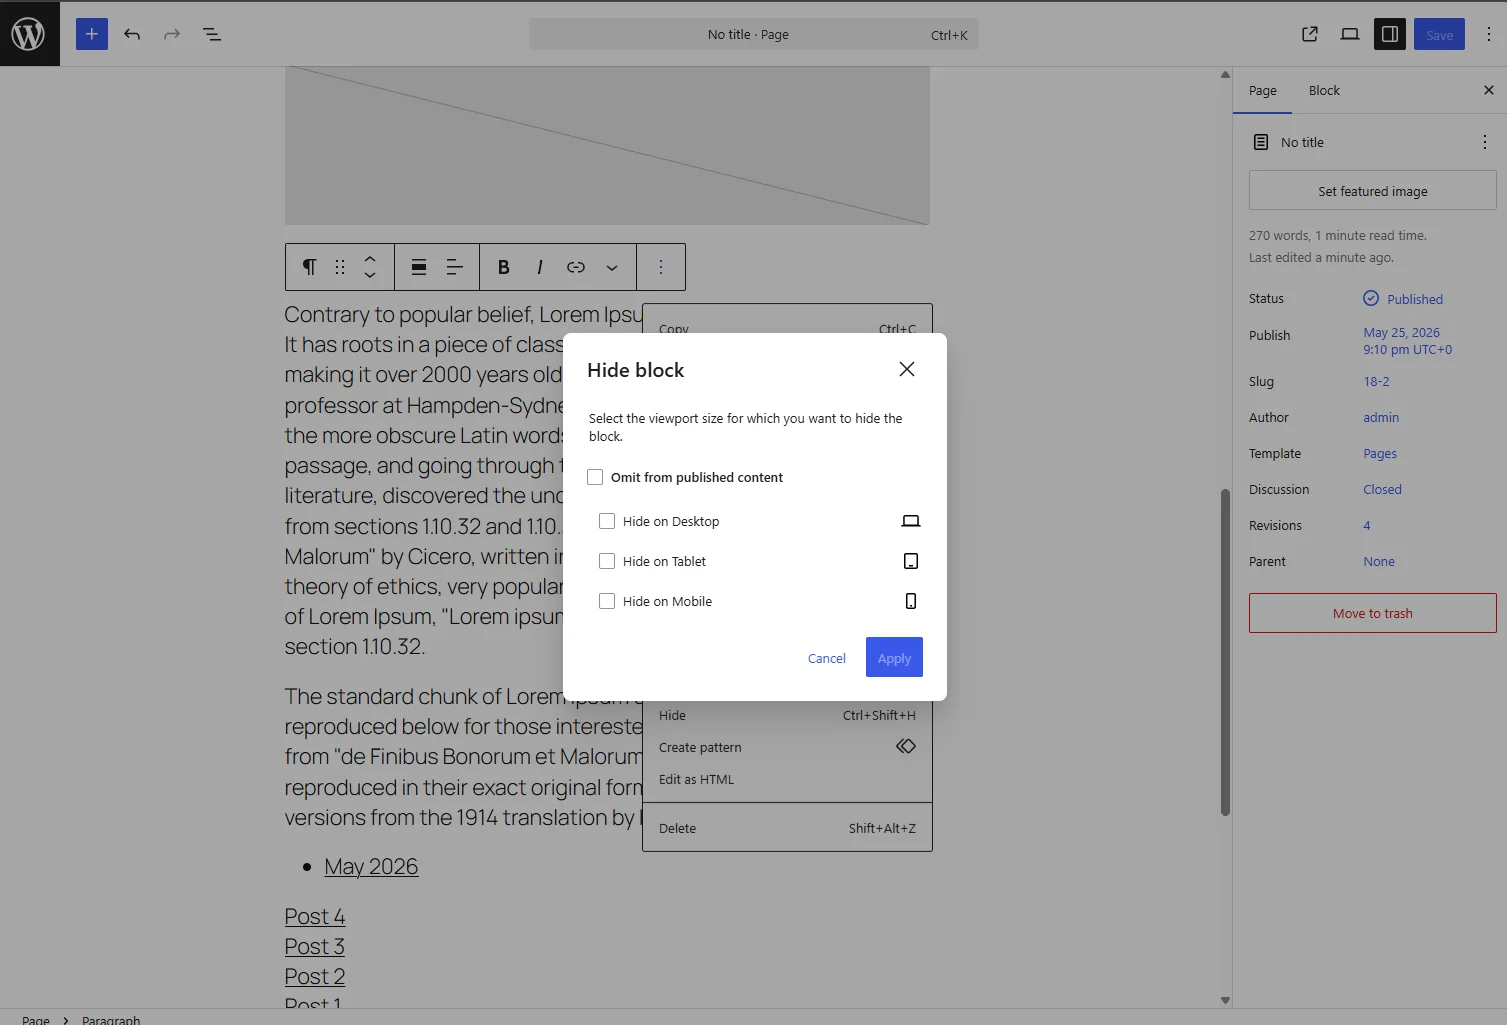Click the Paragraph breadcrumb in footer
The width and height of the screenshot is (1507, 1025).
(111, 1019)
